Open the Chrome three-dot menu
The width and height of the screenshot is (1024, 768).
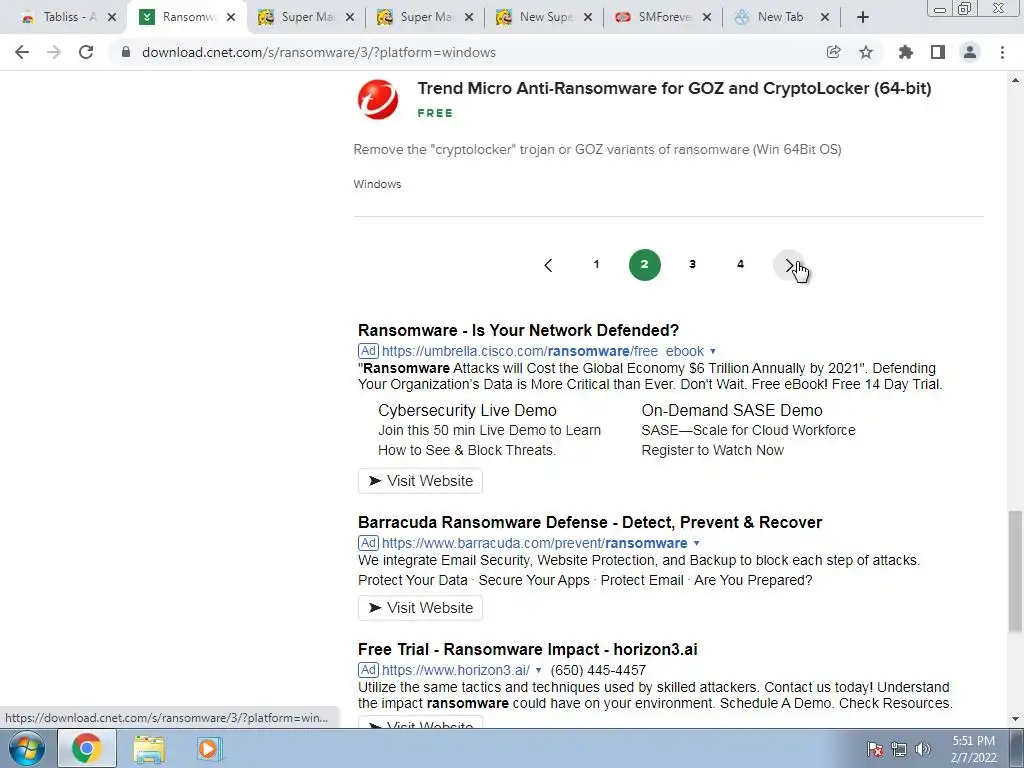click(1002, 52)
